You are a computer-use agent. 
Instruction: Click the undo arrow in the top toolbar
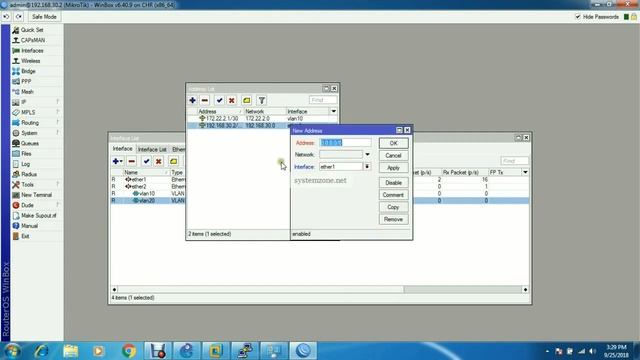[x=6, y=17]
